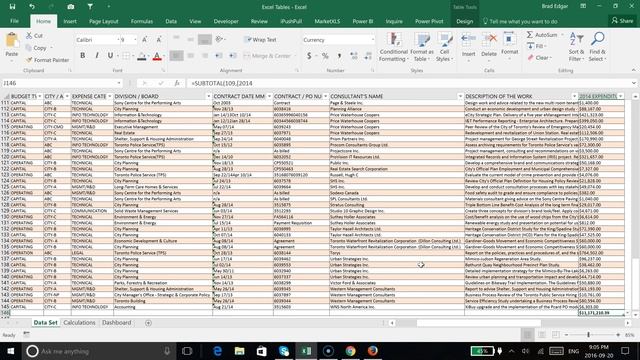
Task: Open the Dashboard sheet tab
Action: coord(117,322)
